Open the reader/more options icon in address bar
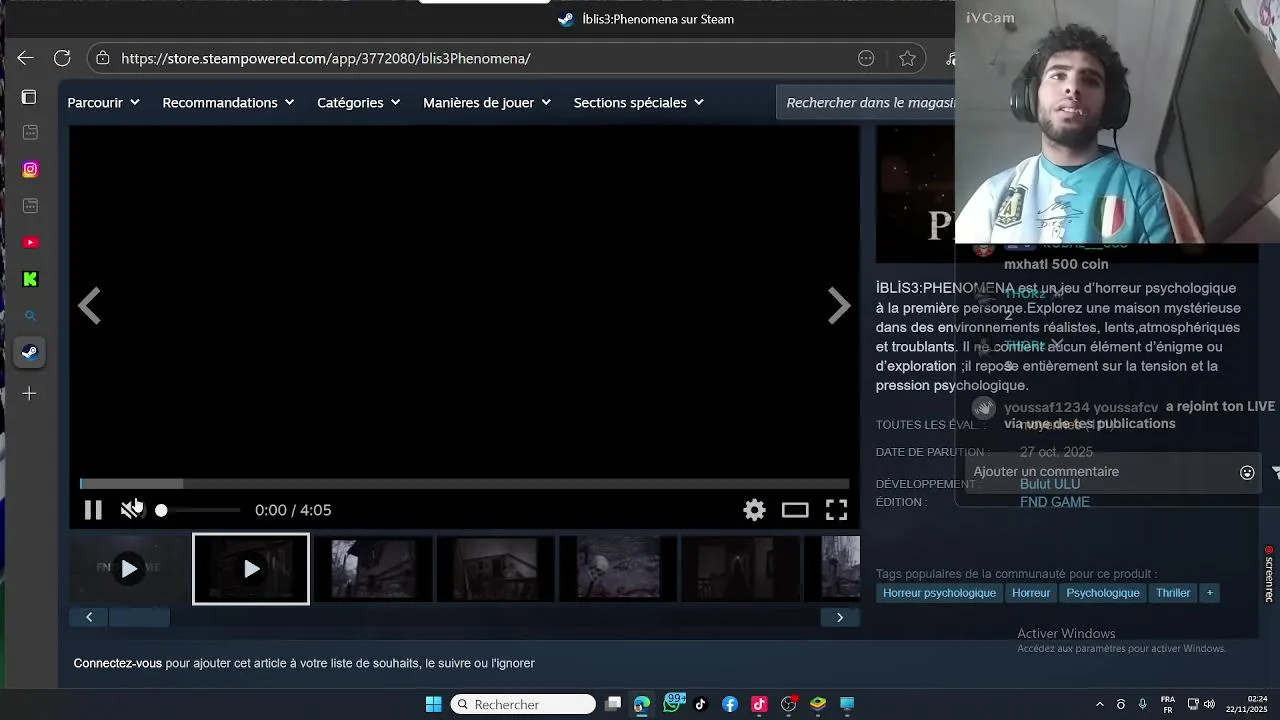 [x=866, y=58]
